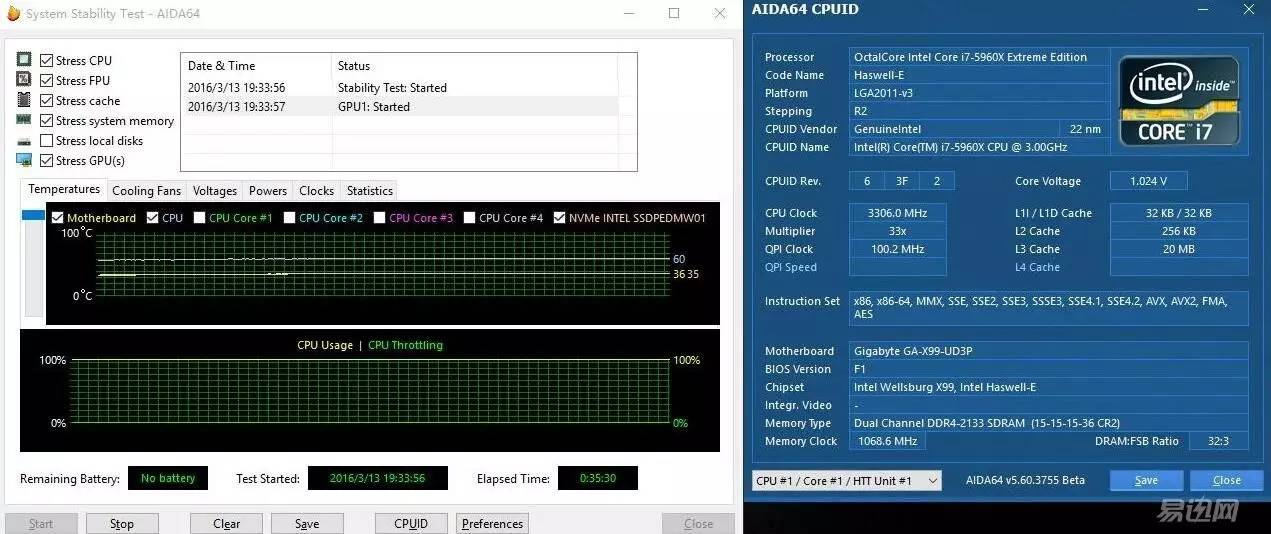Viewport: 1271px width, 534px height.
Task: Click the Elapsed Time value 0:35:30
Action: tap(597, 478)
